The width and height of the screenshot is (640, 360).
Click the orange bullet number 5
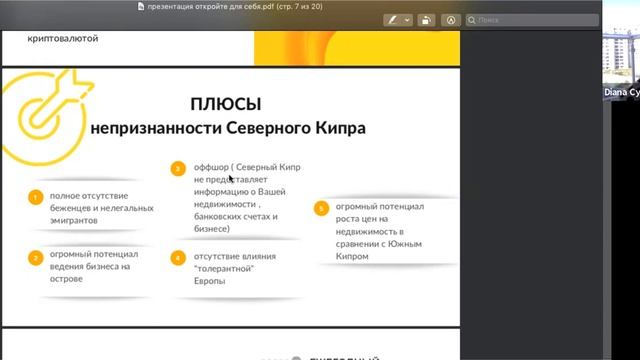tap(321, 208)
